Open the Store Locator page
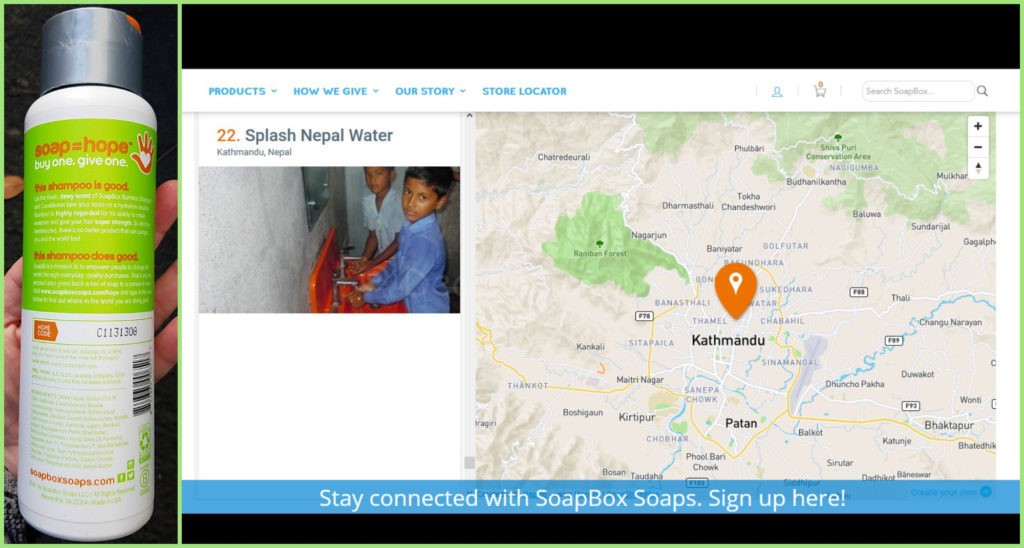 (524, 91)
